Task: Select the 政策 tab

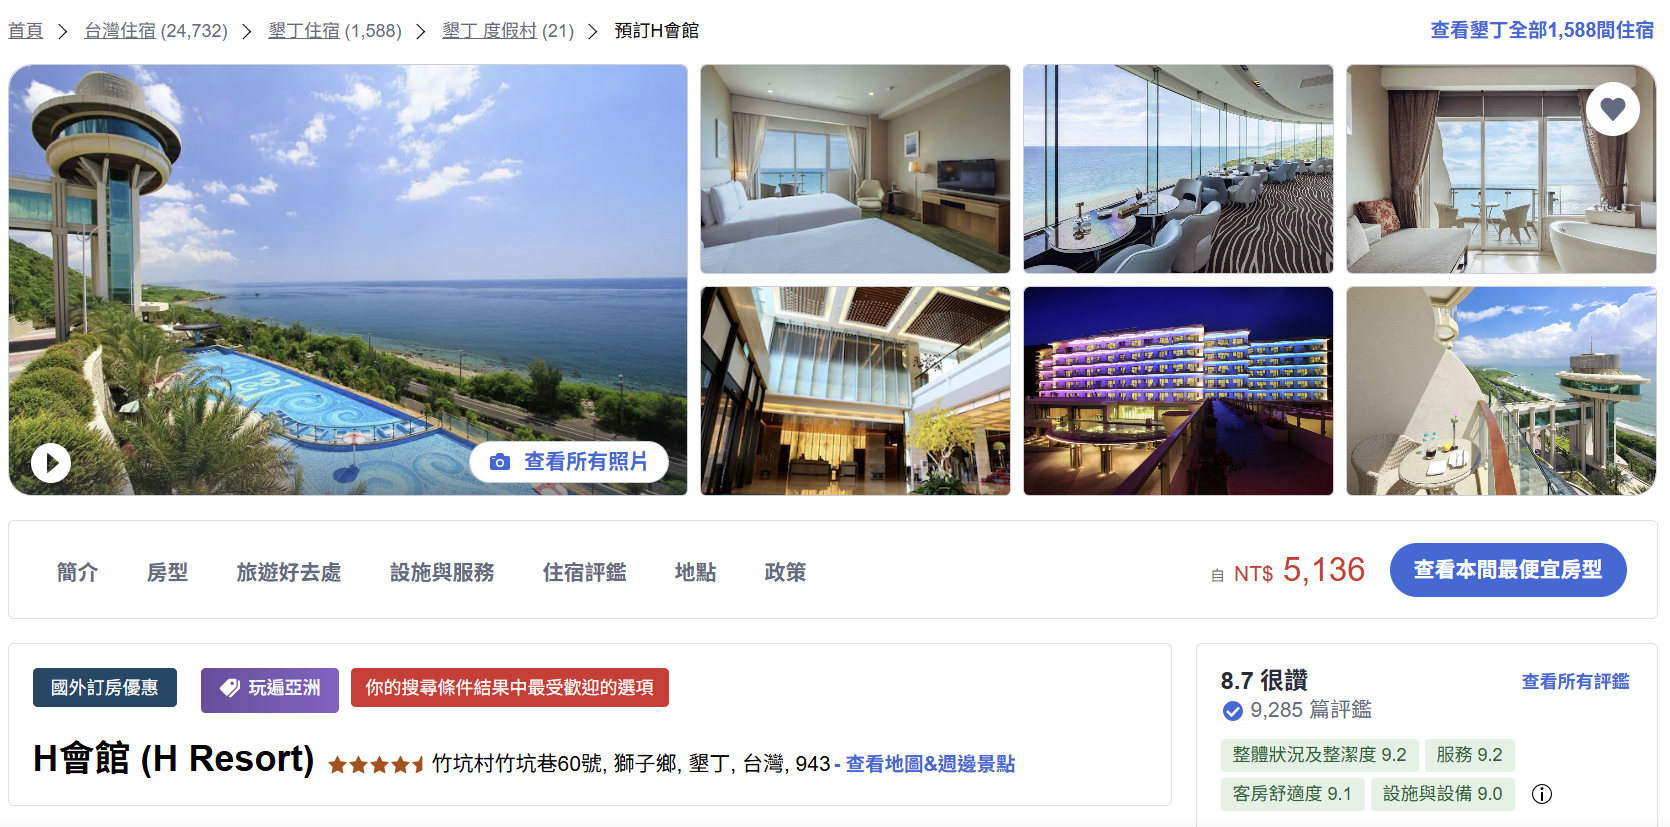Action: 785,572
